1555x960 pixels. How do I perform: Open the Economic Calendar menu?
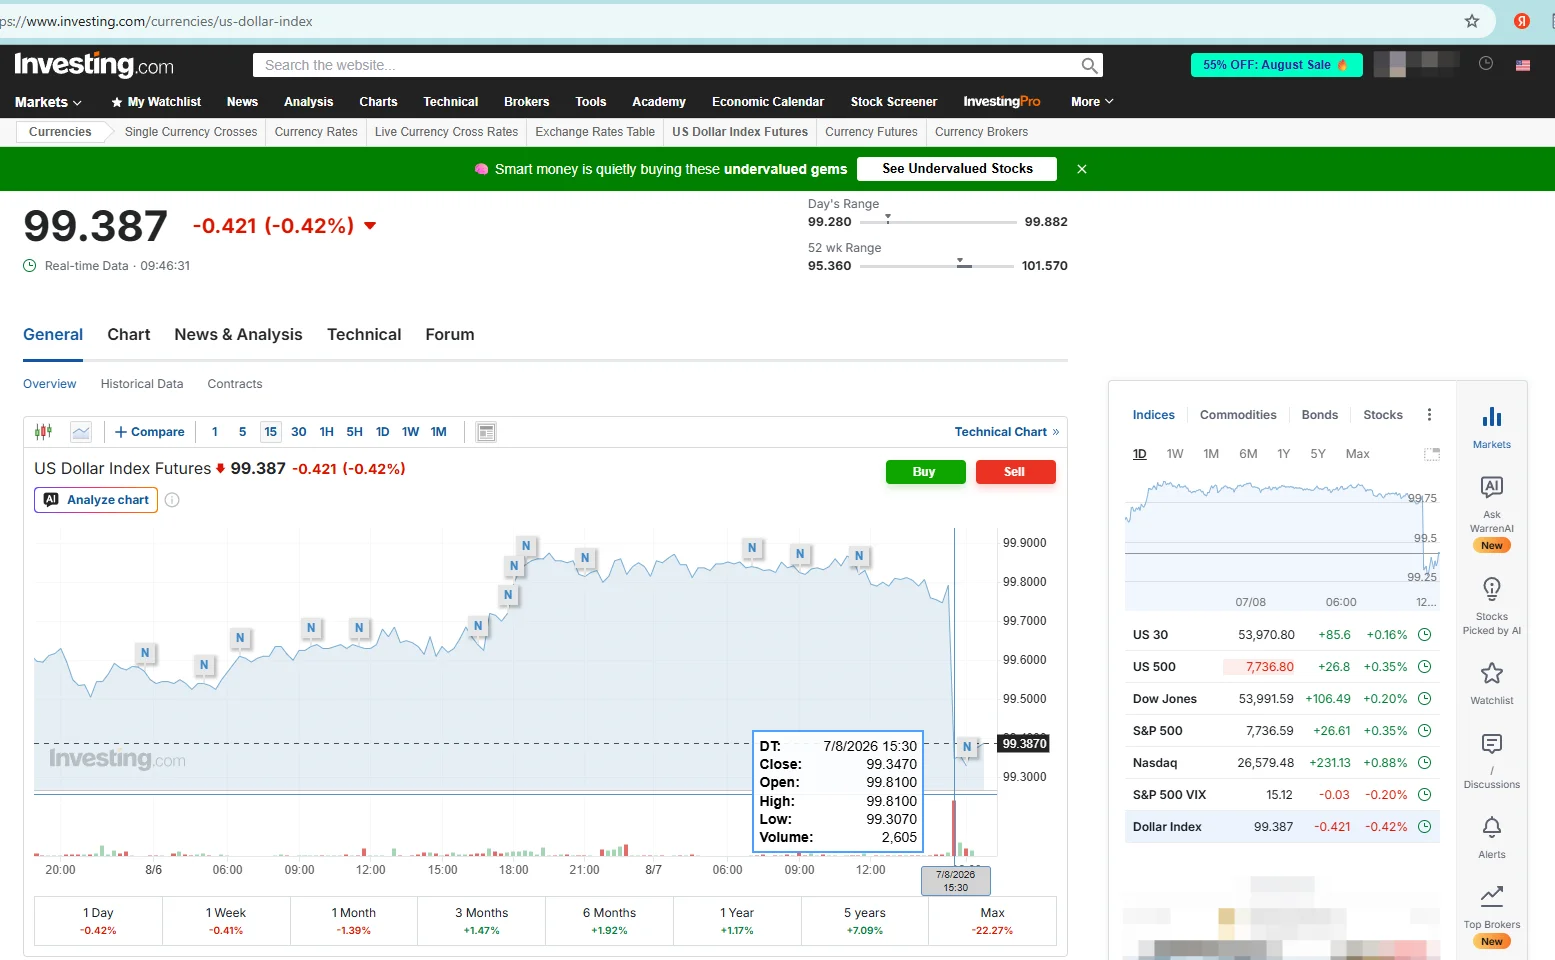(768, 102)
